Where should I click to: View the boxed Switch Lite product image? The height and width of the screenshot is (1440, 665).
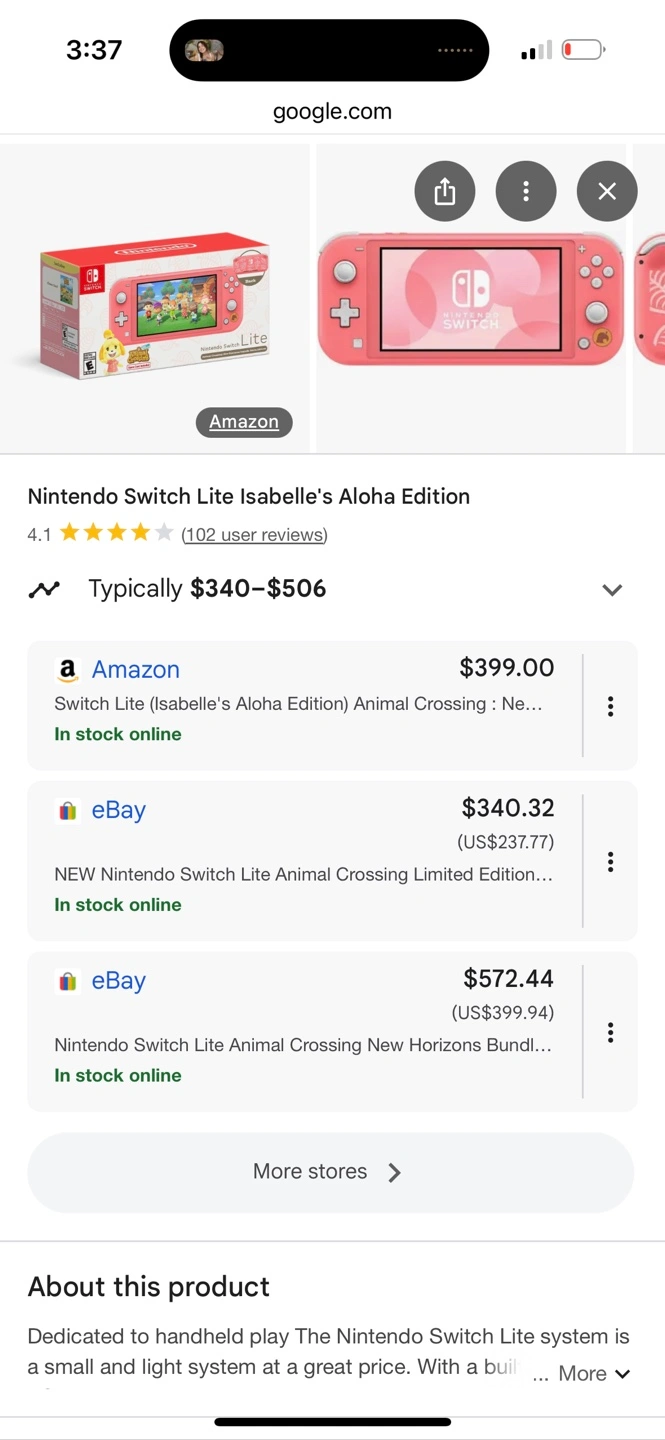(x=155, y=300)
